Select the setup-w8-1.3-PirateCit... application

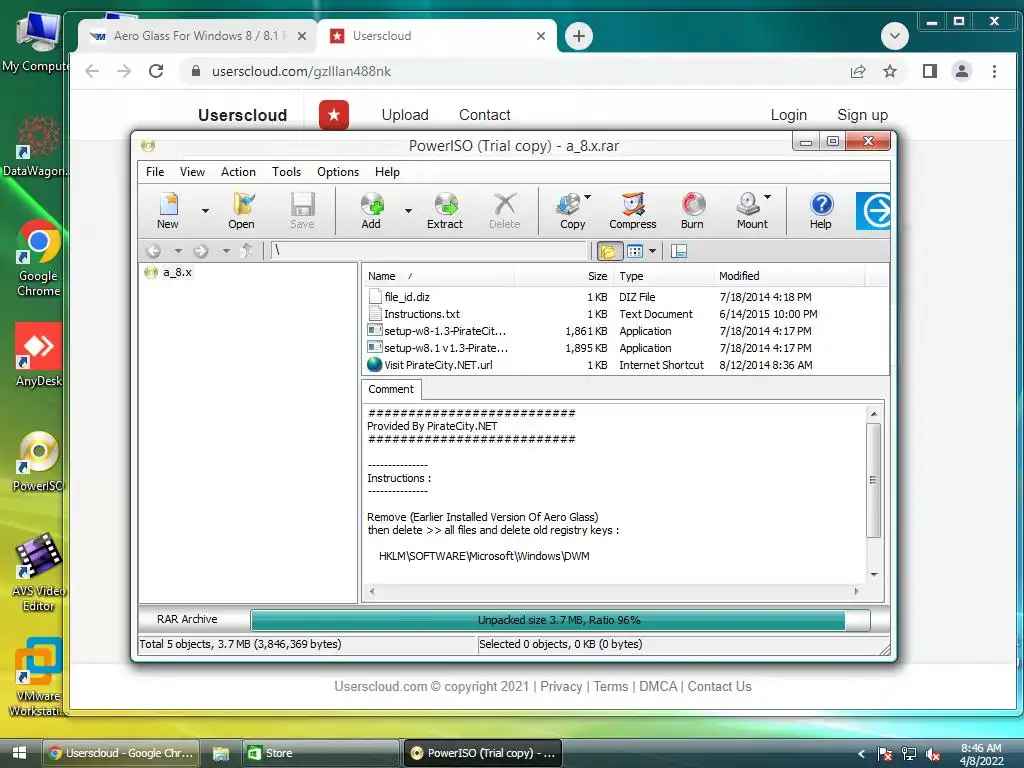coord(445,331)
